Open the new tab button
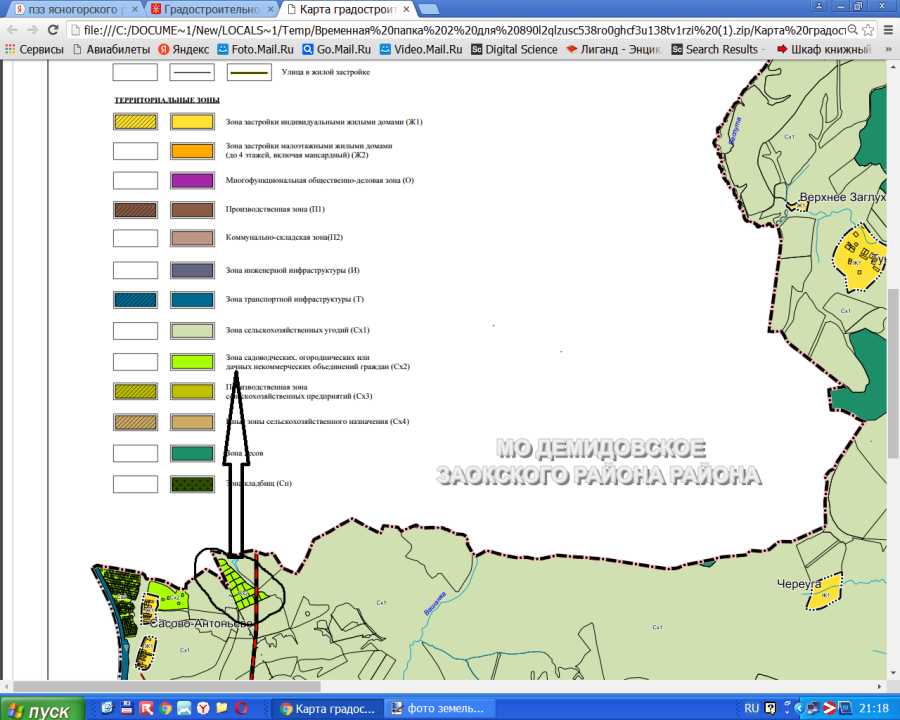The image size is (900, 720). pos(428,9)
